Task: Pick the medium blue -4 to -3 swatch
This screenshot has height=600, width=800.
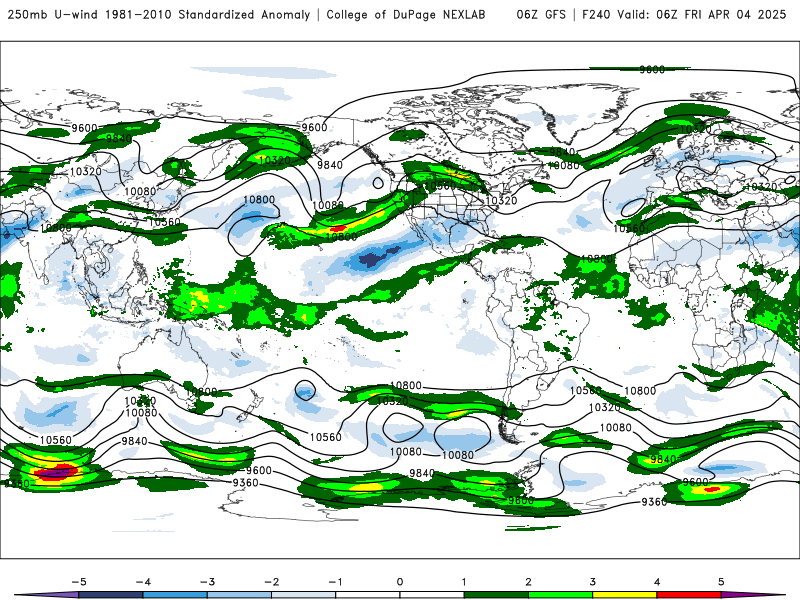Action: coord(175,595)
